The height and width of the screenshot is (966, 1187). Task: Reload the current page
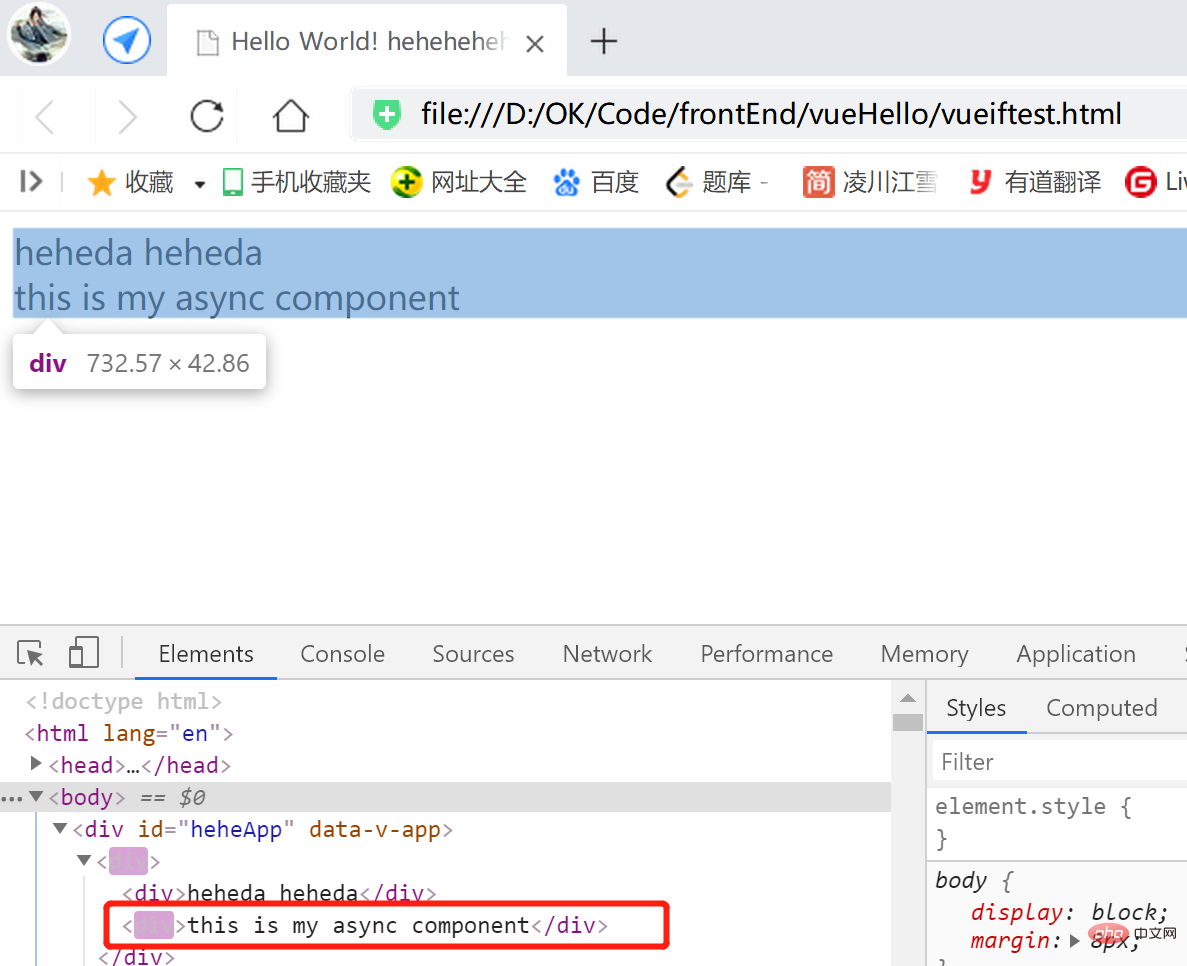206,116
